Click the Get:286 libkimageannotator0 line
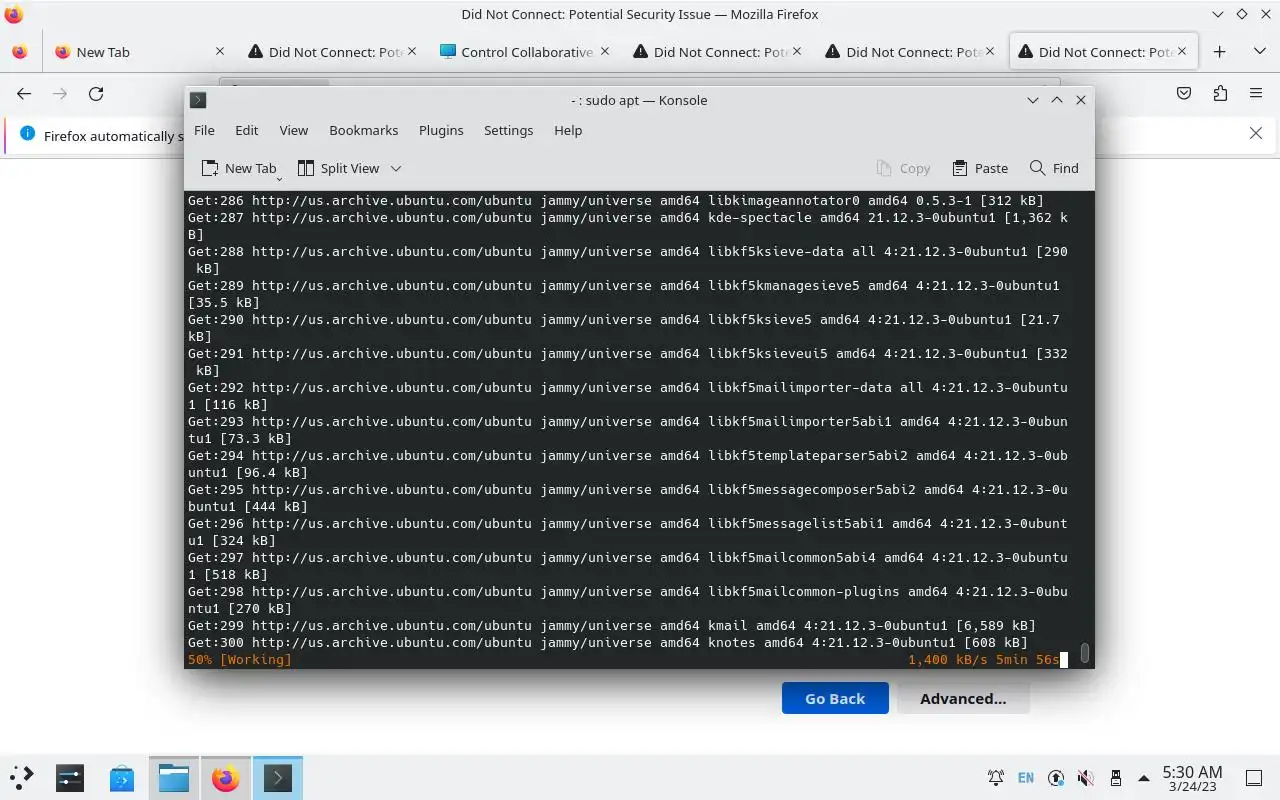1280x800 pixels. tap(616, 201)
